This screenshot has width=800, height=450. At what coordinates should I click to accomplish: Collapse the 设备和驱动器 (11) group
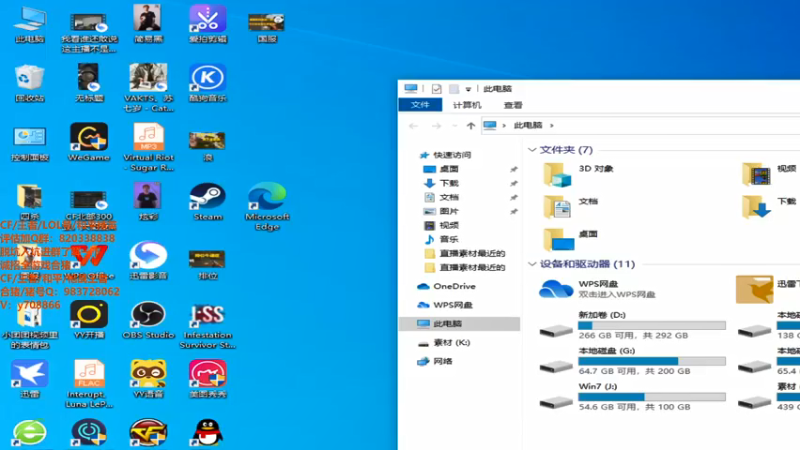tap(532, 264)
